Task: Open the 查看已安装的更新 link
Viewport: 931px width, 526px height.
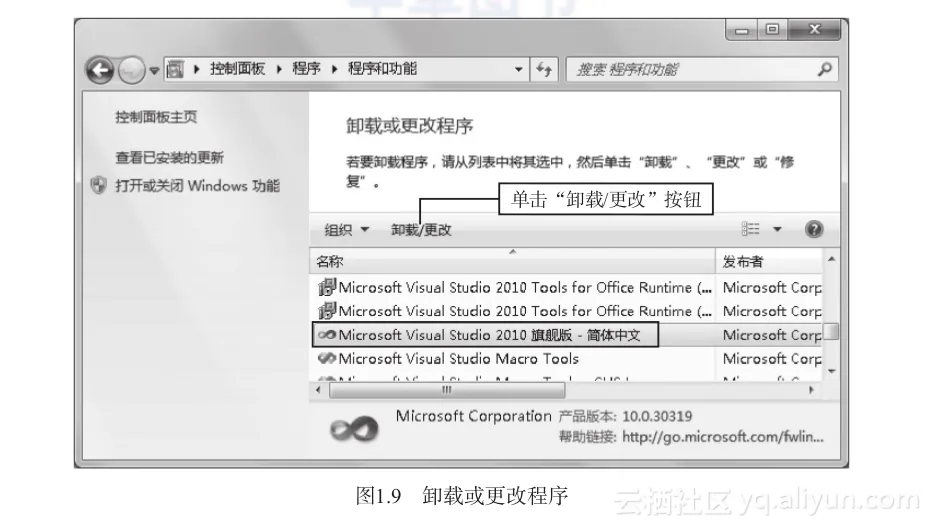Action: pos(169,157)
